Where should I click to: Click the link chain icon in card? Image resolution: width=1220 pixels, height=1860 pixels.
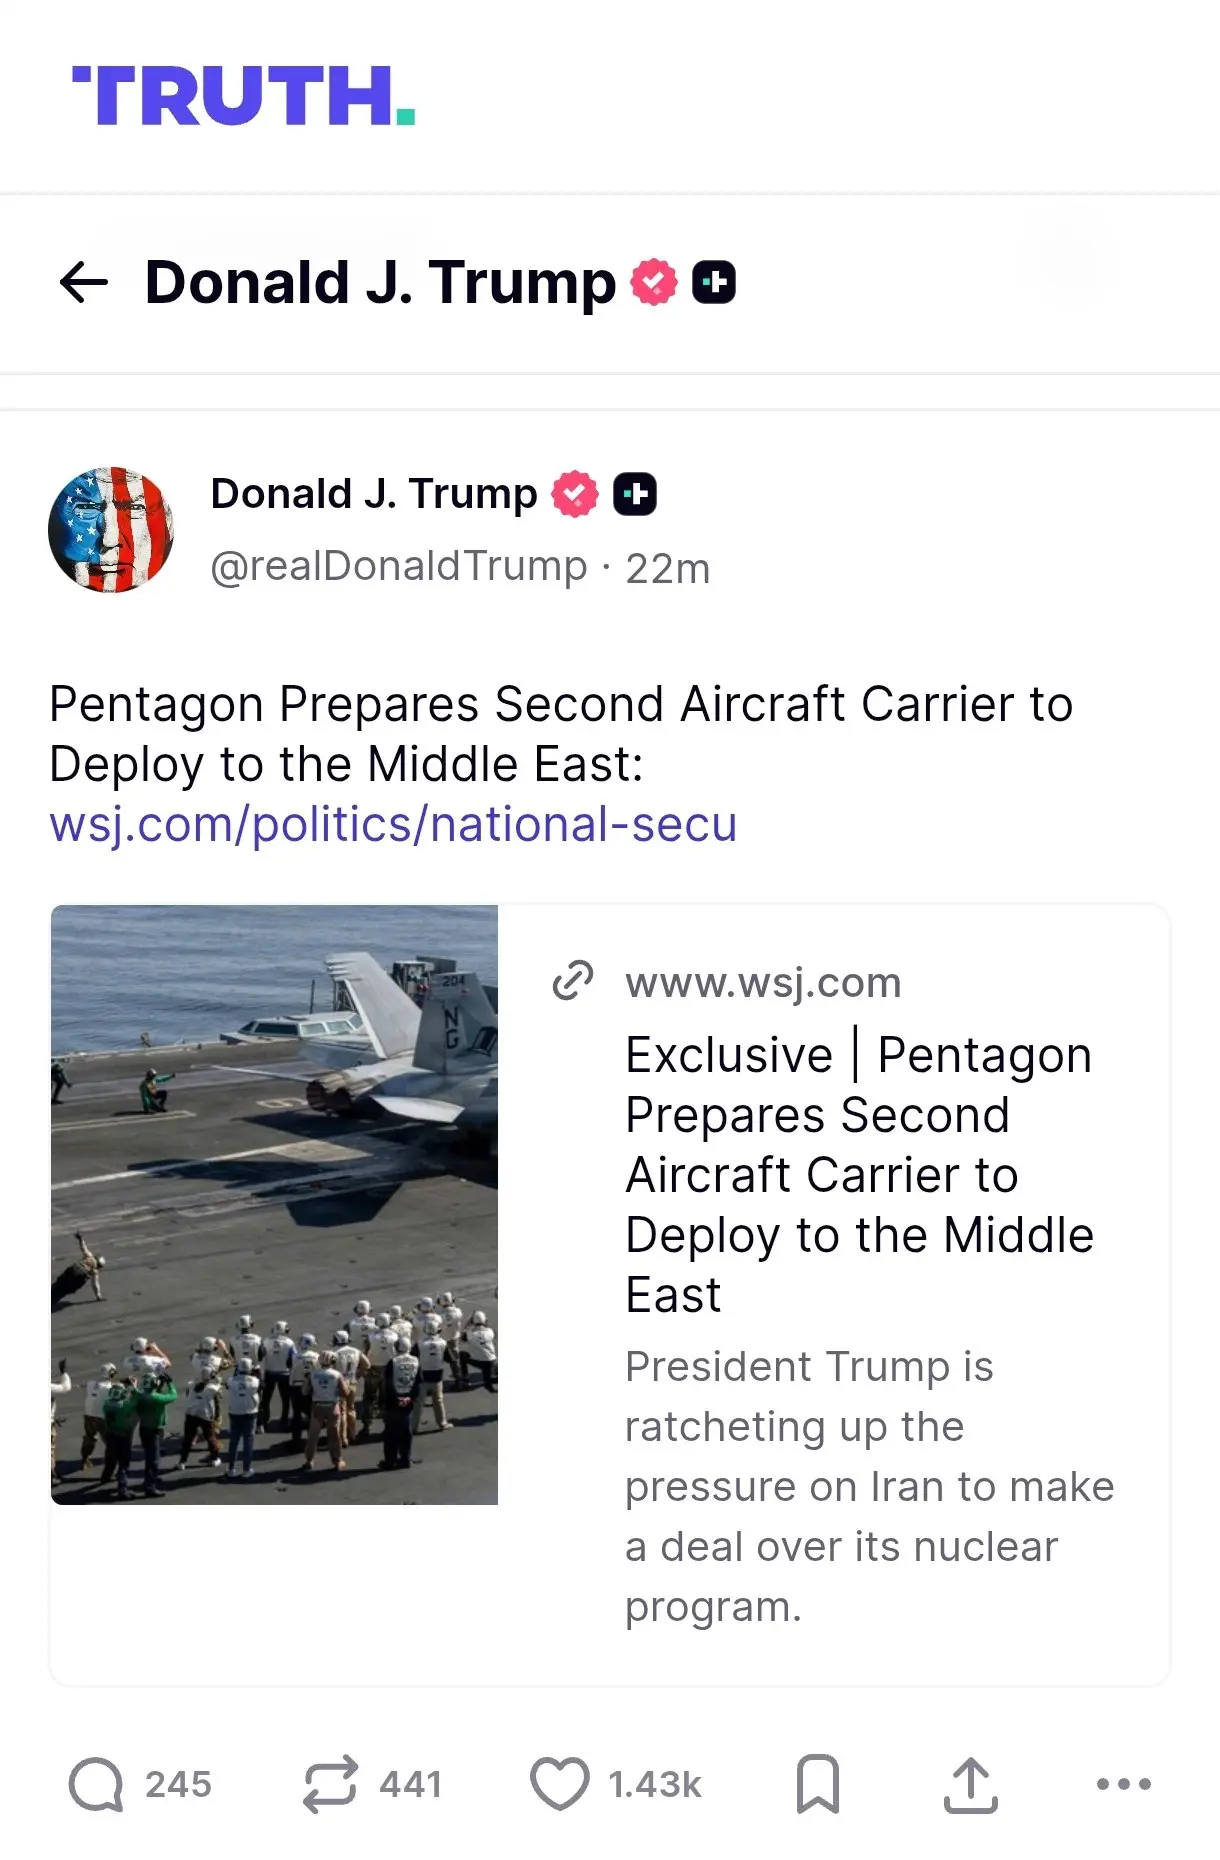click(x=573, y=981)
